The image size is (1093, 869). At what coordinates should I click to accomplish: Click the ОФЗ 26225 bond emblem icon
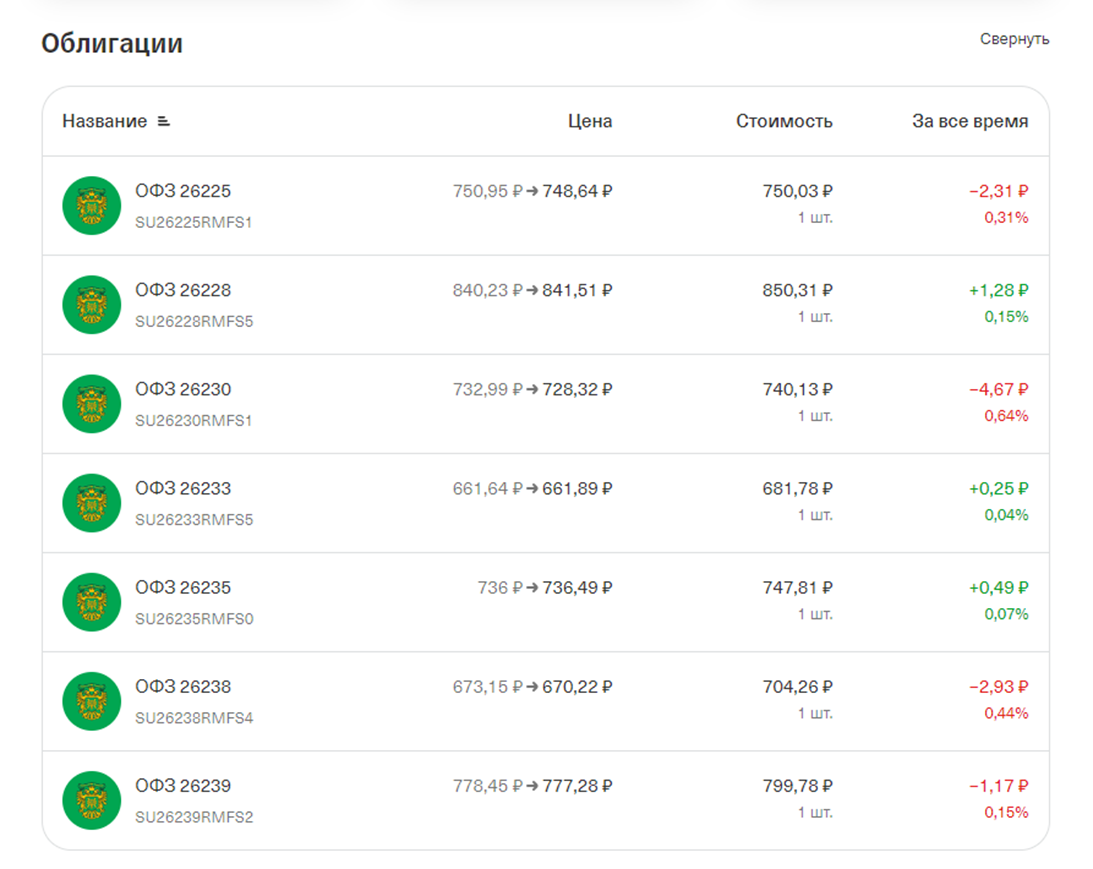point(91,205)
